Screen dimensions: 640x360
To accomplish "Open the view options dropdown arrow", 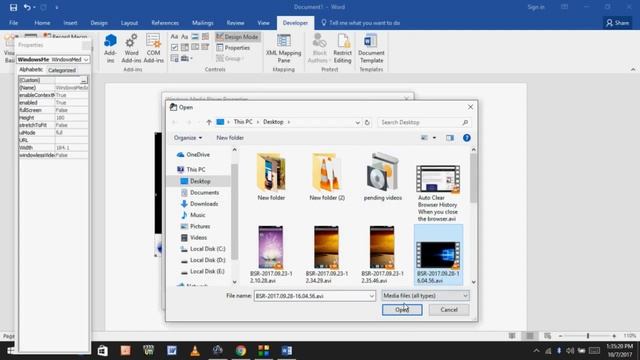I will [x=434, y=138].
